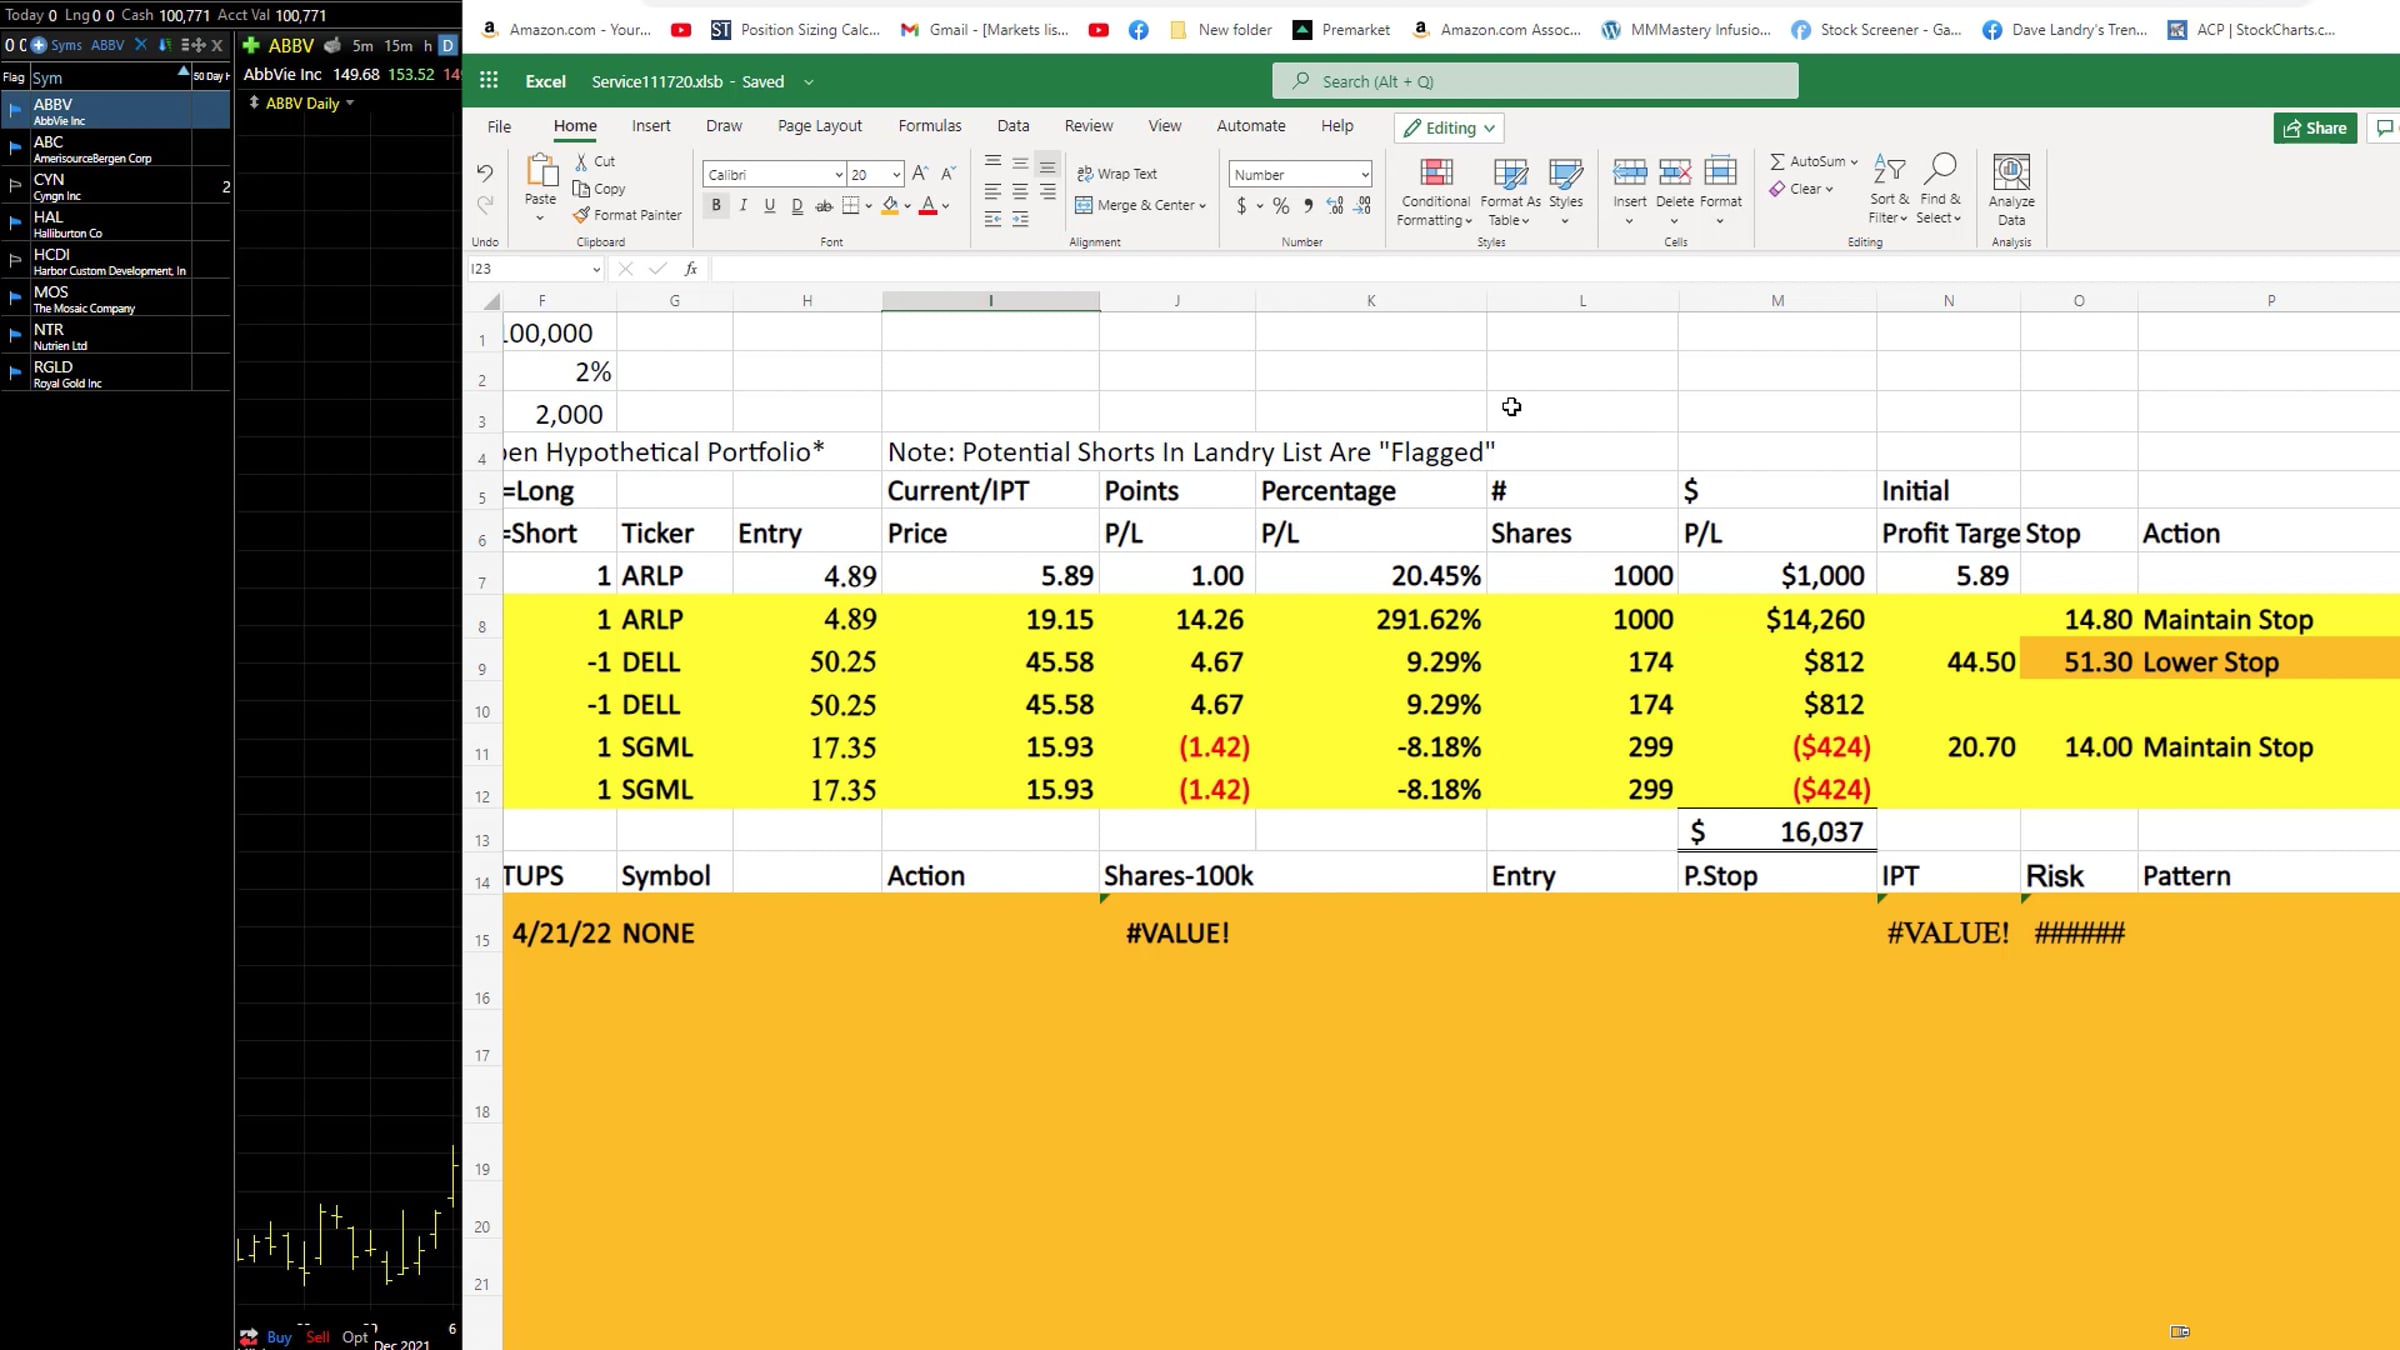Decrease font size with the smaller A icon
This screenshot has width=2400, height=1350.
click(x=948, y=173)
